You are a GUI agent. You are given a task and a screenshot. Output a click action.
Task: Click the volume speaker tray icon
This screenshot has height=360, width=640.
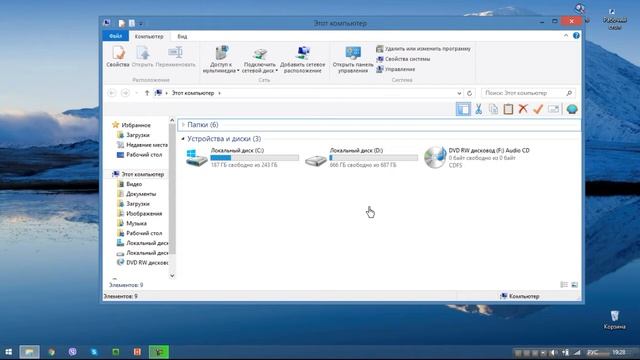[553, 352]
